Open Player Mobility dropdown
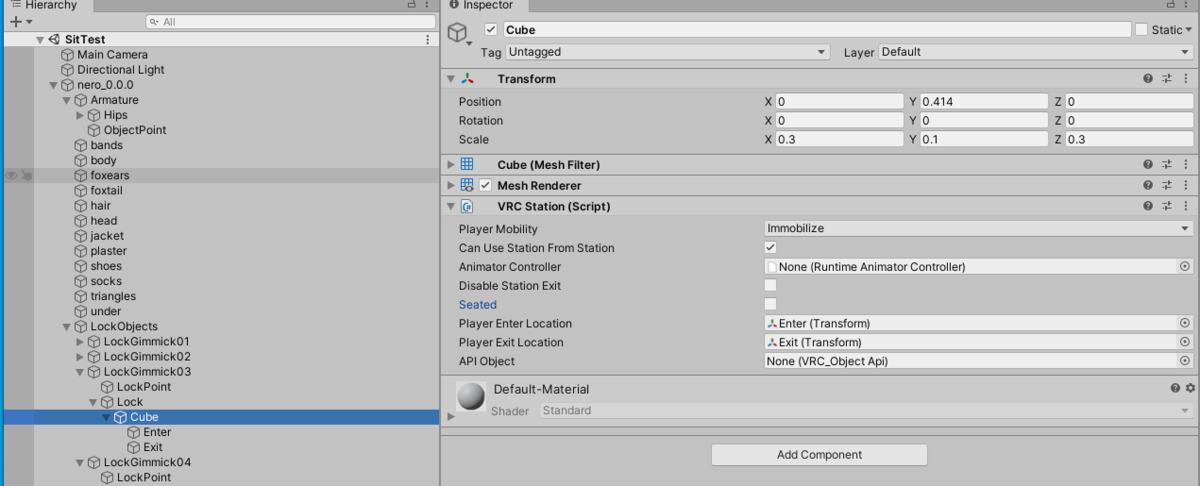 point(978,229)
